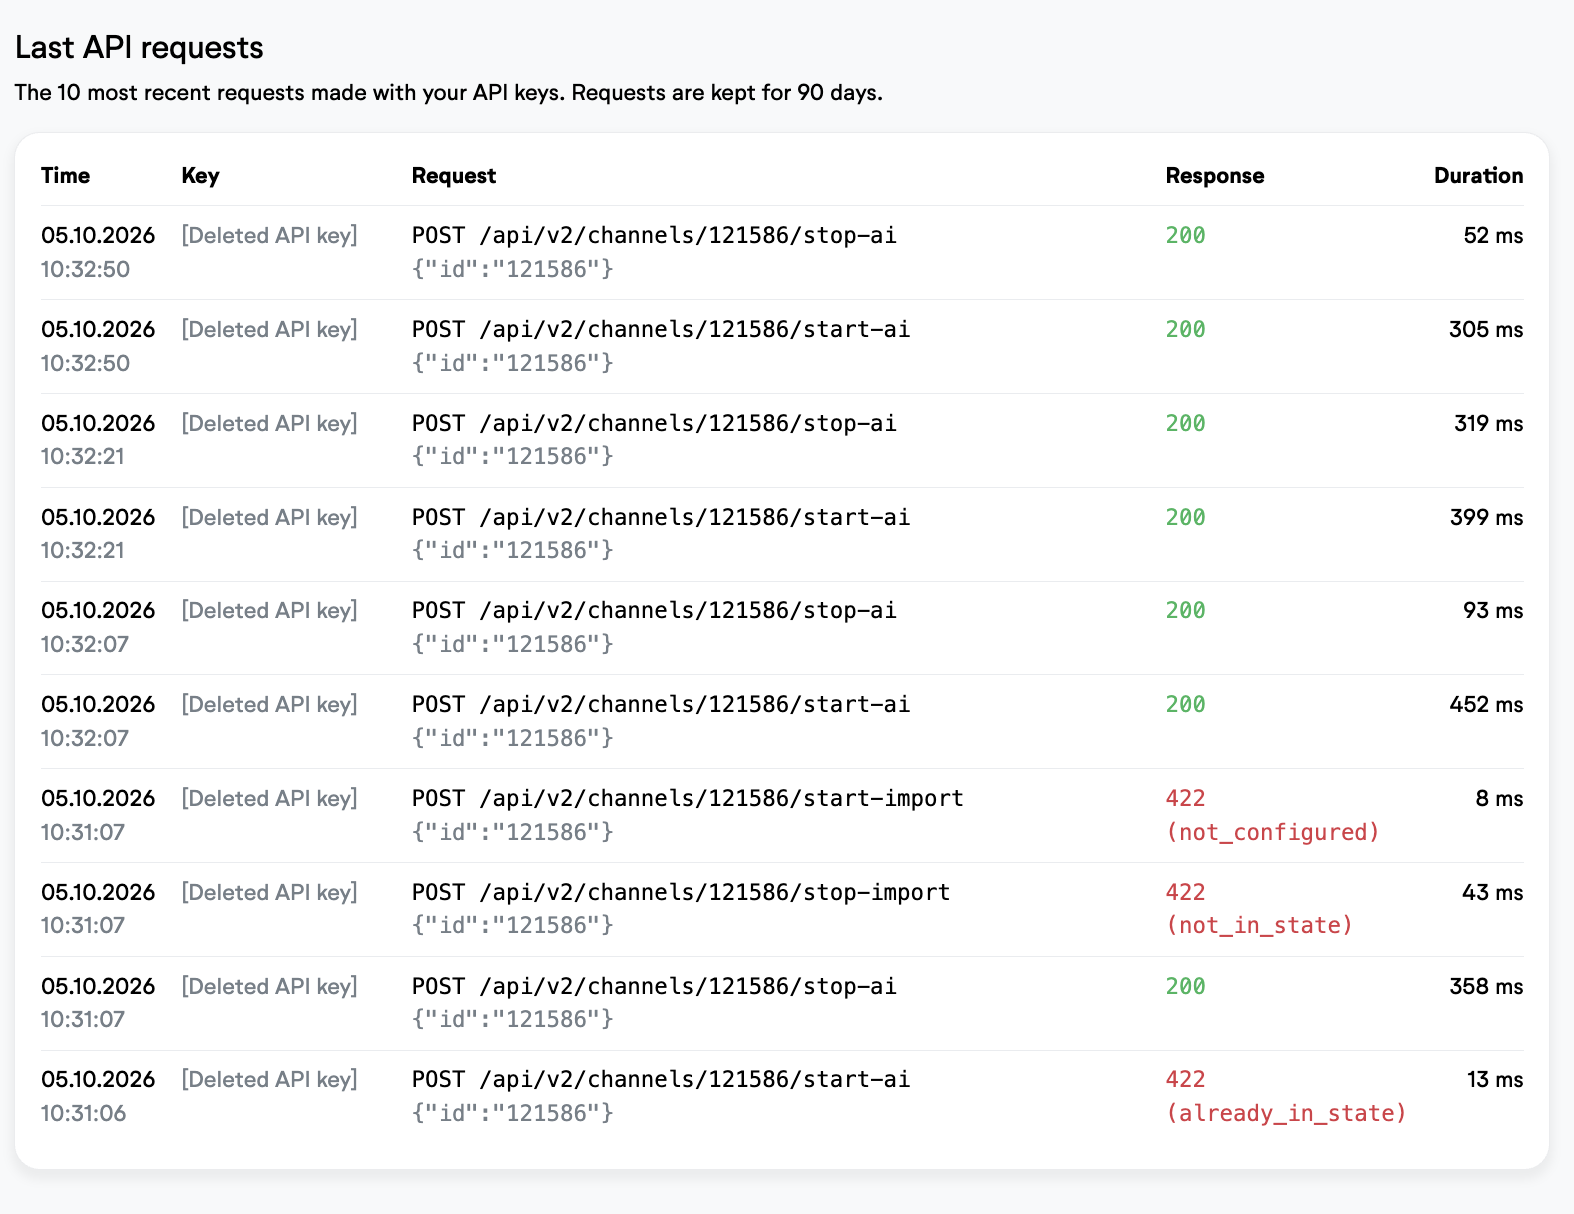Click the start-ai request in the 452 ms row
The image size is (1574, 1214).
(661, 705)
